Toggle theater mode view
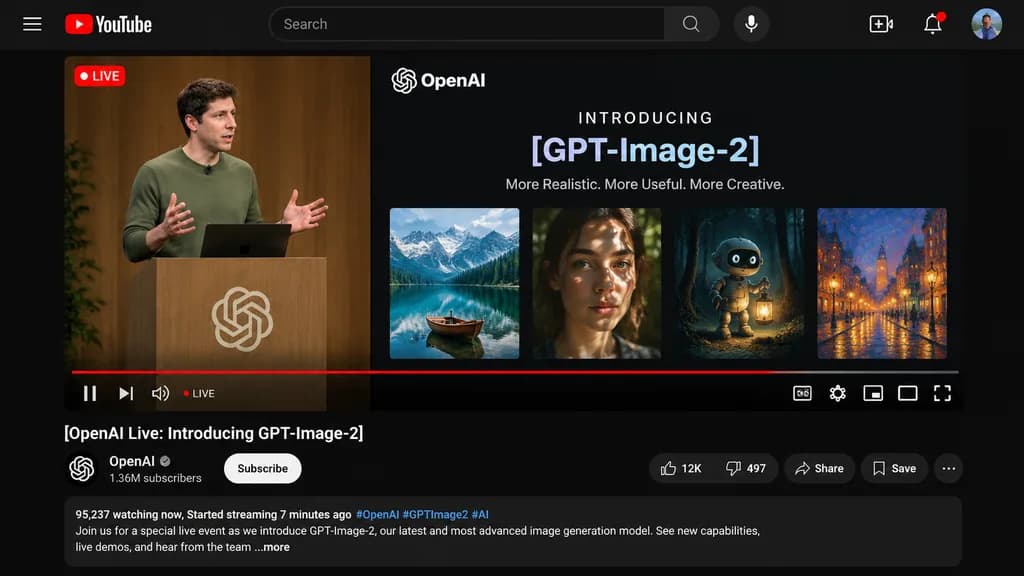The height and width of the screenshot is (576, 1024). pos(907,393)
